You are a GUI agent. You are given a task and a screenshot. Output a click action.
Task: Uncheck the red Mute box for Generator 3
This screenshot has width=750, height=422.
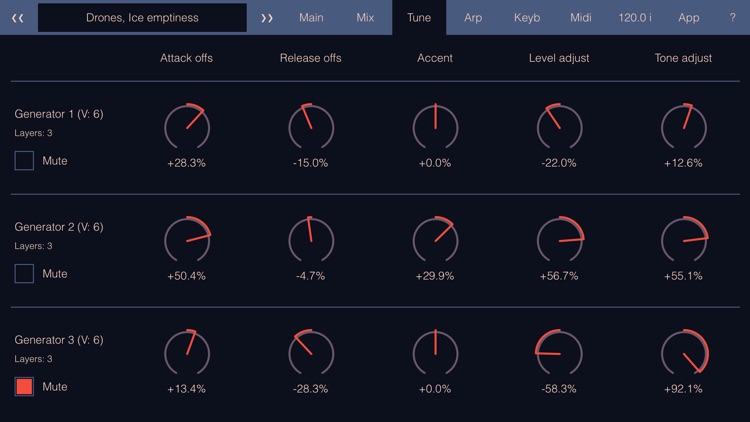(24, 387)
